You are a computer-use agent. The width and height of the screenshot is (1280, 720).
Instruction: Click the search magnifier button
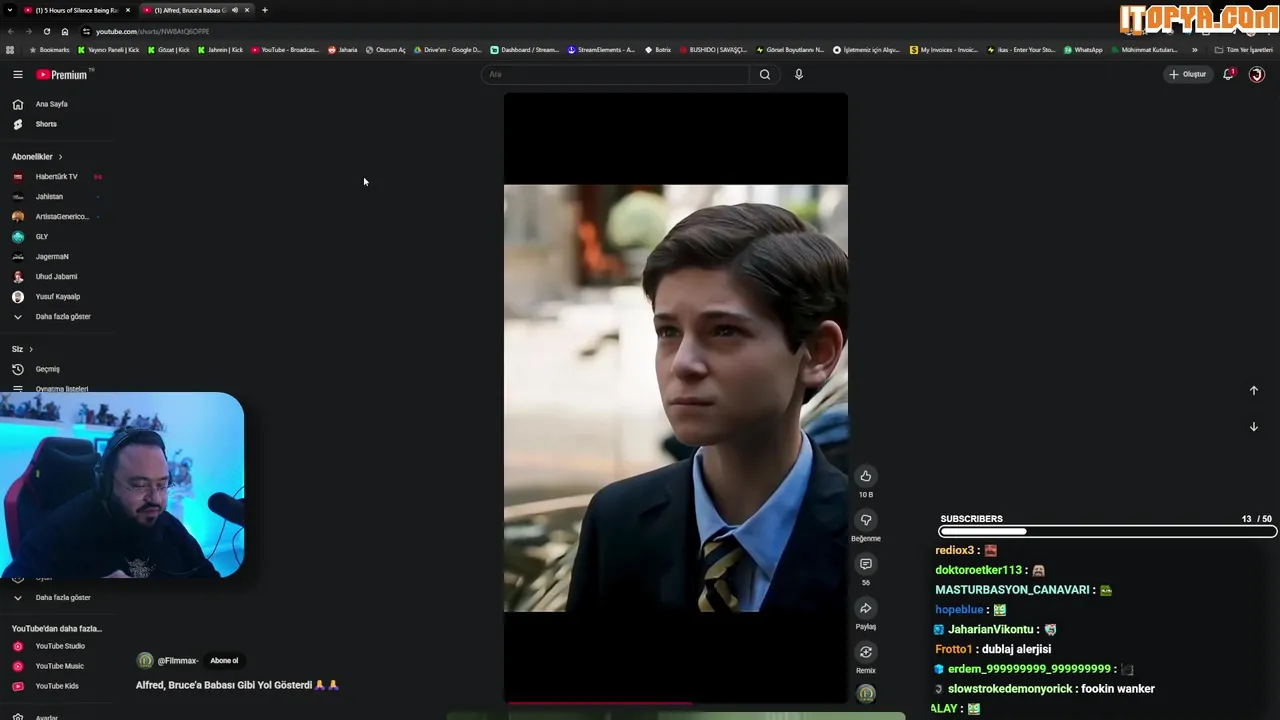coord(765,74)
